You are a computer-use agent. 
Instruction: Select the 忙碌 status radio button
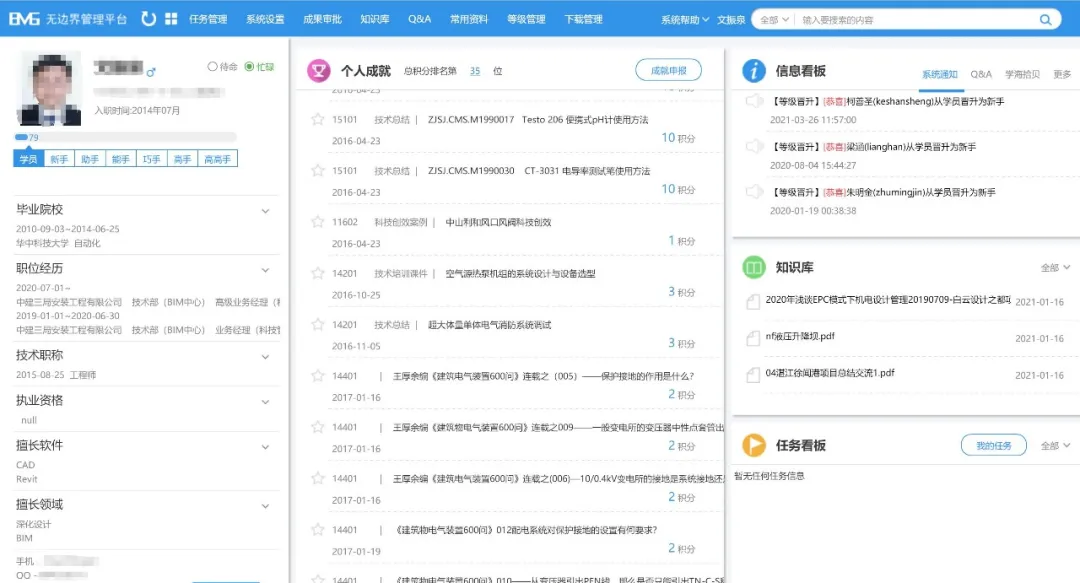tap(249, 67)
